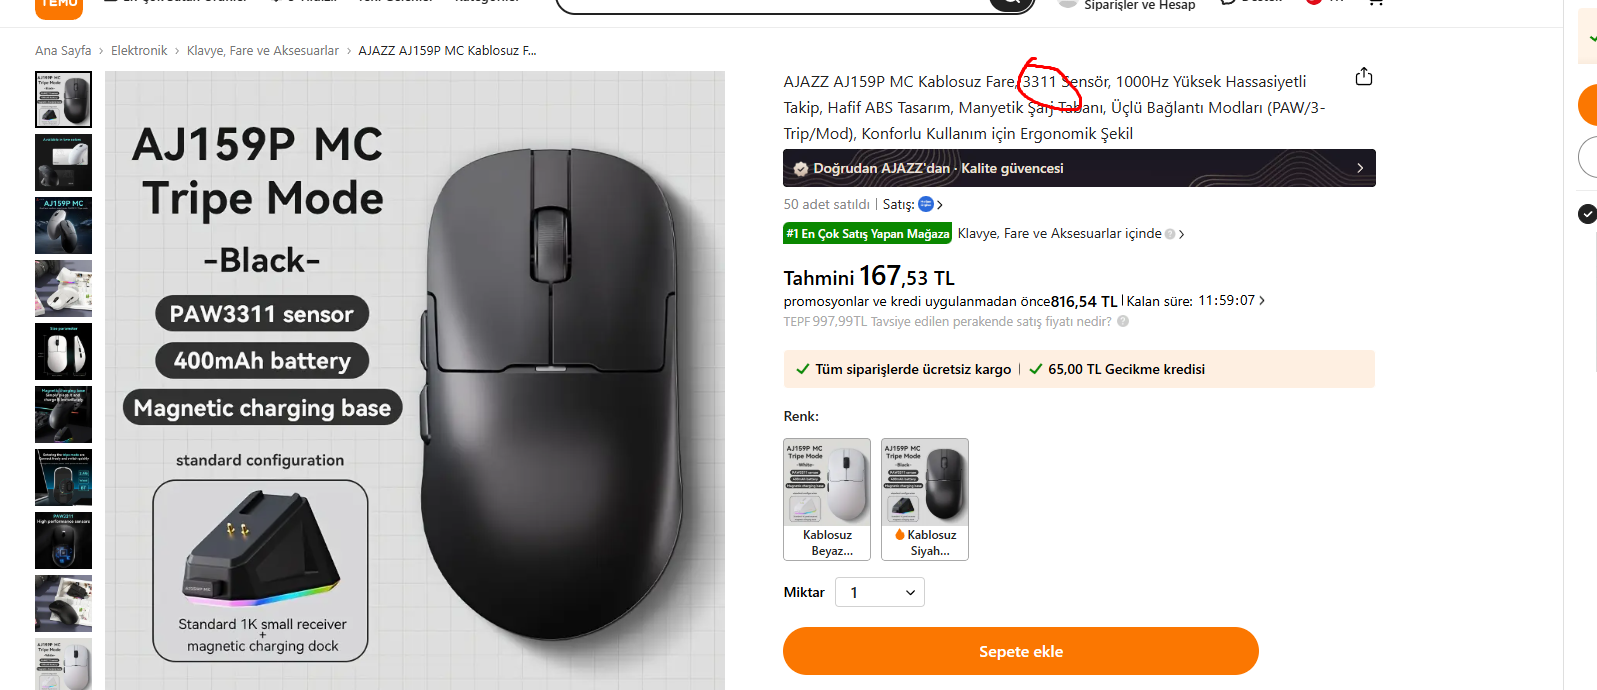Select the white Kablosuz Beyaz color option
The width and height of the screenshot is (1597, 690).
click(x=827, y=498)
